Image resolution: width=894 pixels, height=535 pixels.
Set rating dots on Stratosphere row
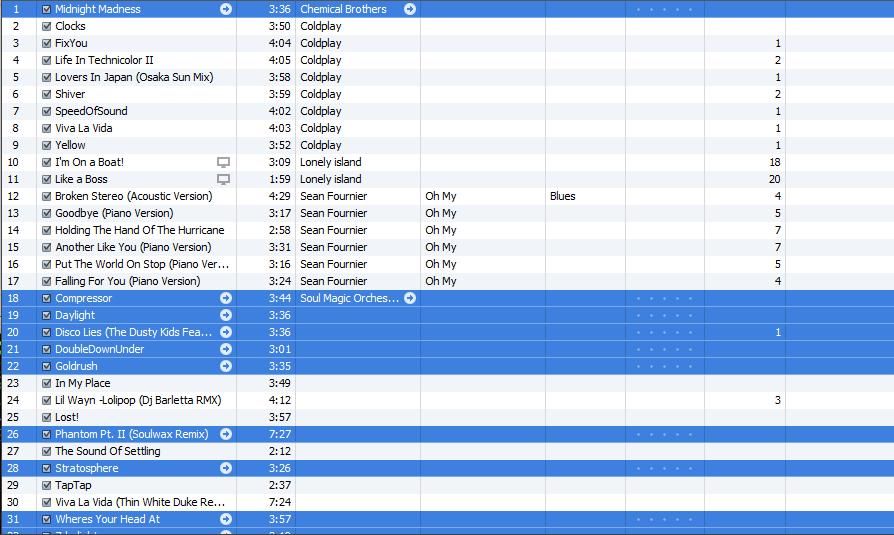[x=664, y=468]
